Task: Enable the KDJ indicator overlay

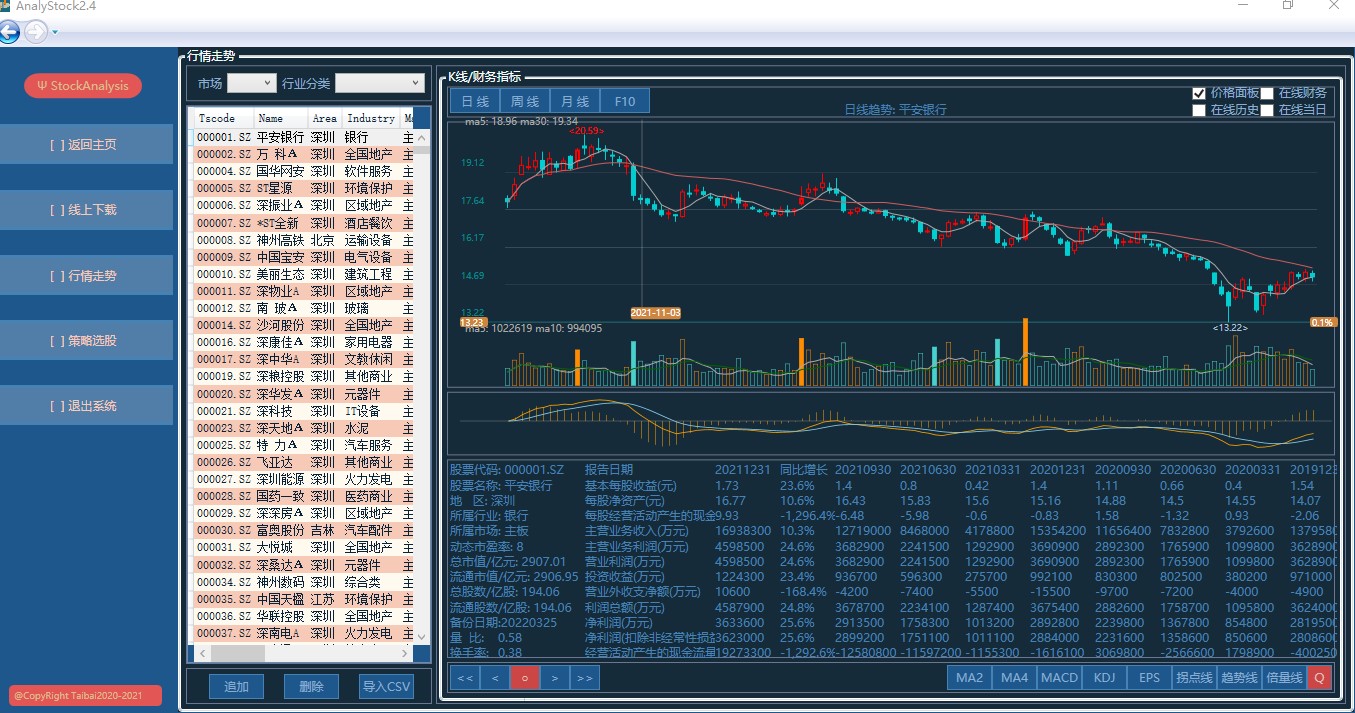Action: tap(1103, 677)
